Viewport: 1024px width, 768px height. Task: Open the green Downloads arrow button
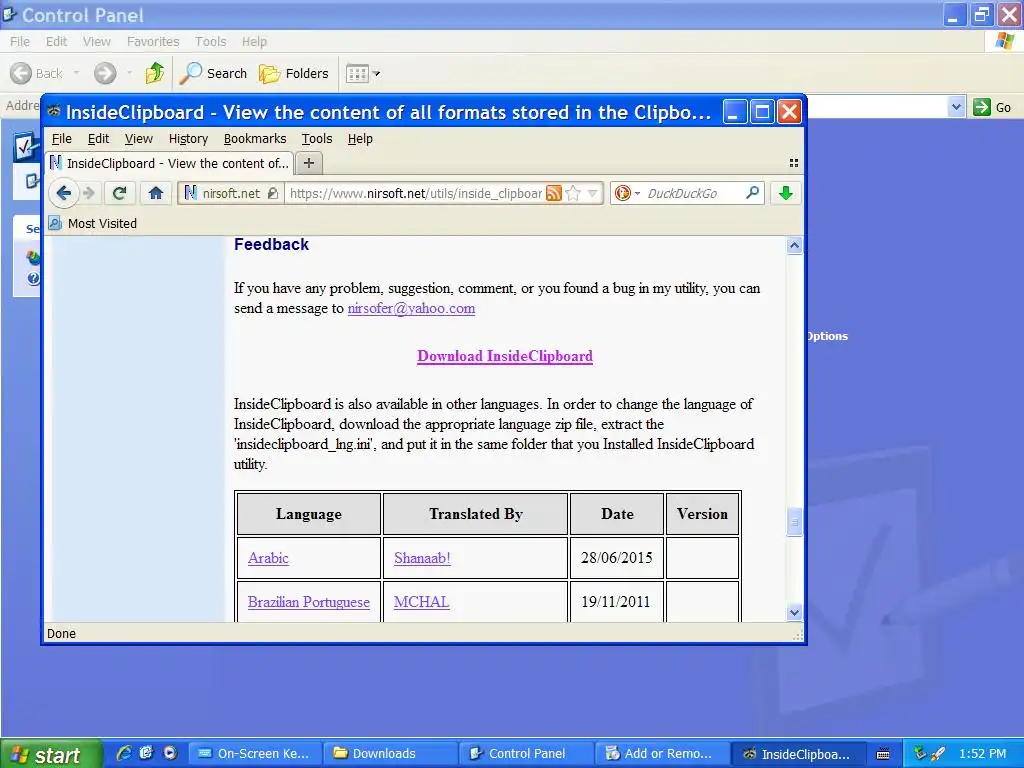click(x=786, y=193)
